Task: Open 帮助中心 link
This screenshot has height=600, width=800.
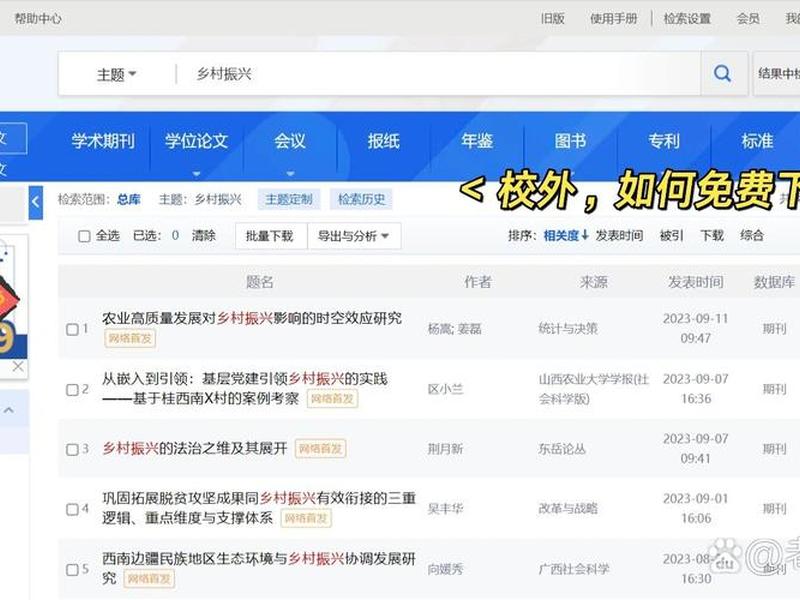Action: tap(38, 19)
